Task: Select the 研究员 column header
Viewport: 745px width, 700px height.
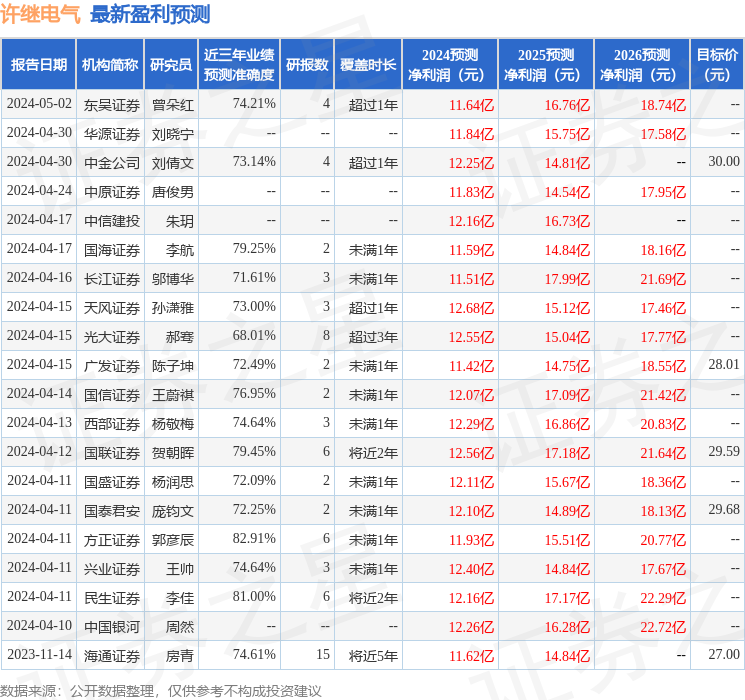Action: point(171,65)
